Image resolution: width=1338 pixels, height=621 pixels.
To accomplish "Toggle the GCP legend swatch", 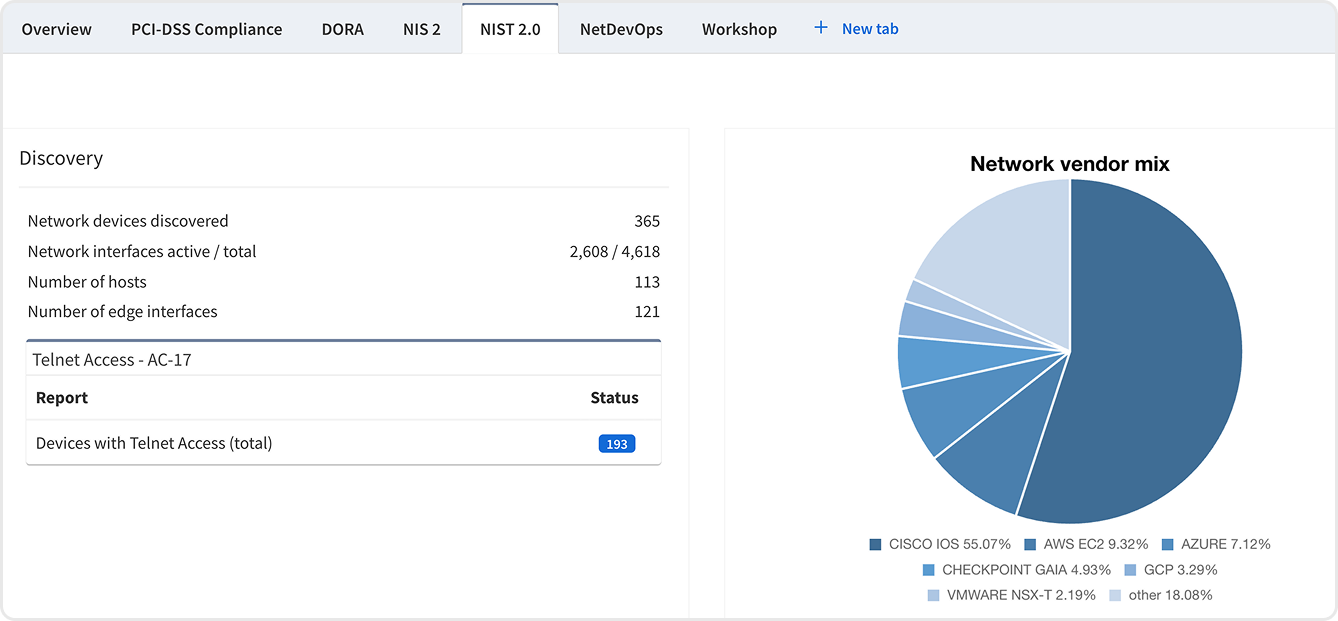I will [1131, 570].
